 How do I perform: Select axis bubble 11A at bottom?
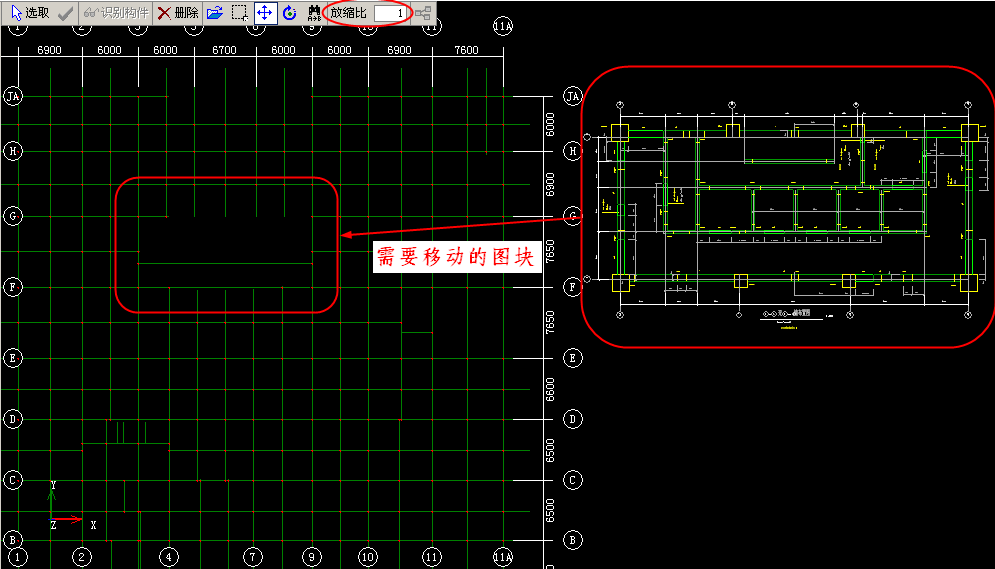coord(503,558)
